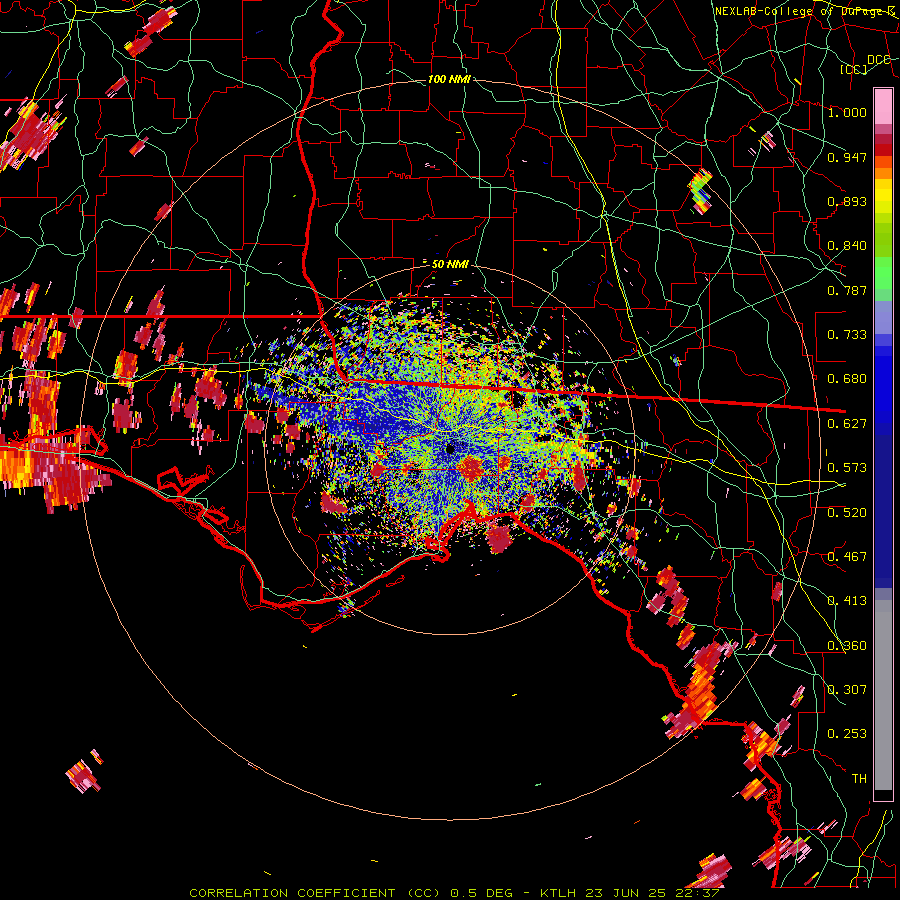The height and width of the screenshot is (900, 900).
Task: Click the 0.733 value on color scale
Action: click(x=847, y=335)
